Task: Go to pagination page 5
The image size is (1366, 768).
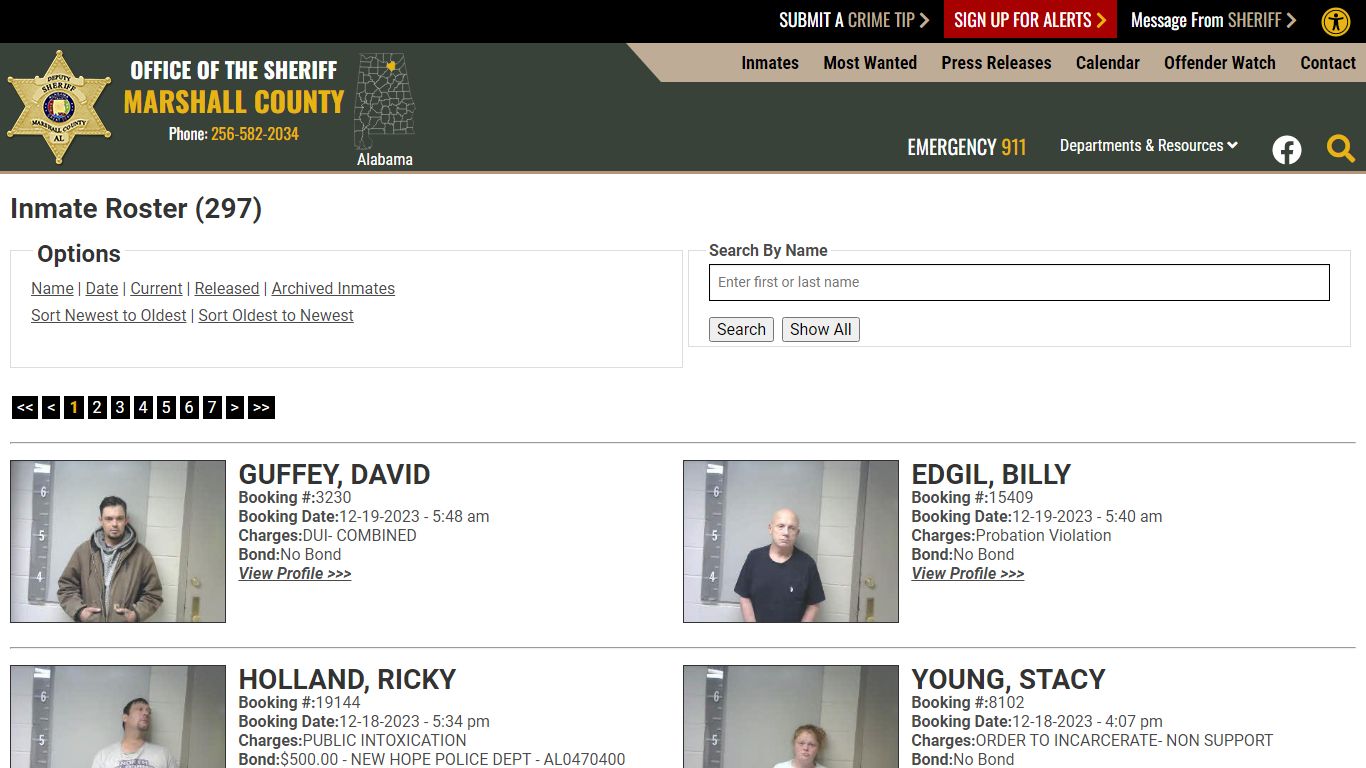Action: pyautogui.click(x=166, y=407)
